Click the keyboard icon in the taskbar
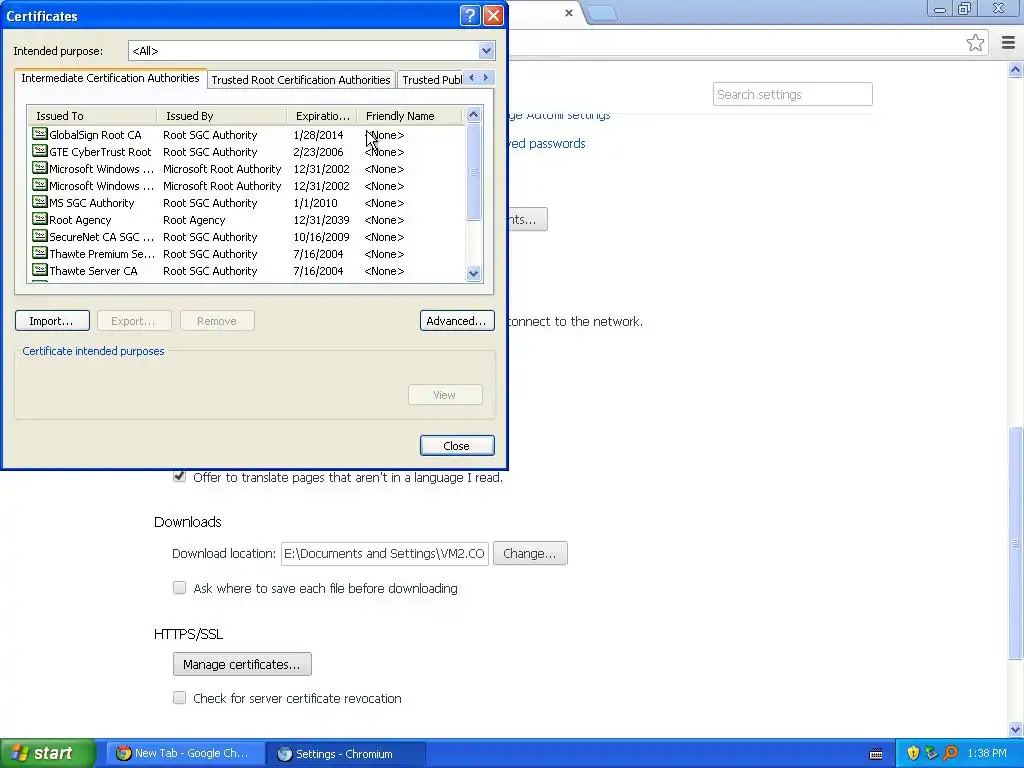 click(876, 754)
